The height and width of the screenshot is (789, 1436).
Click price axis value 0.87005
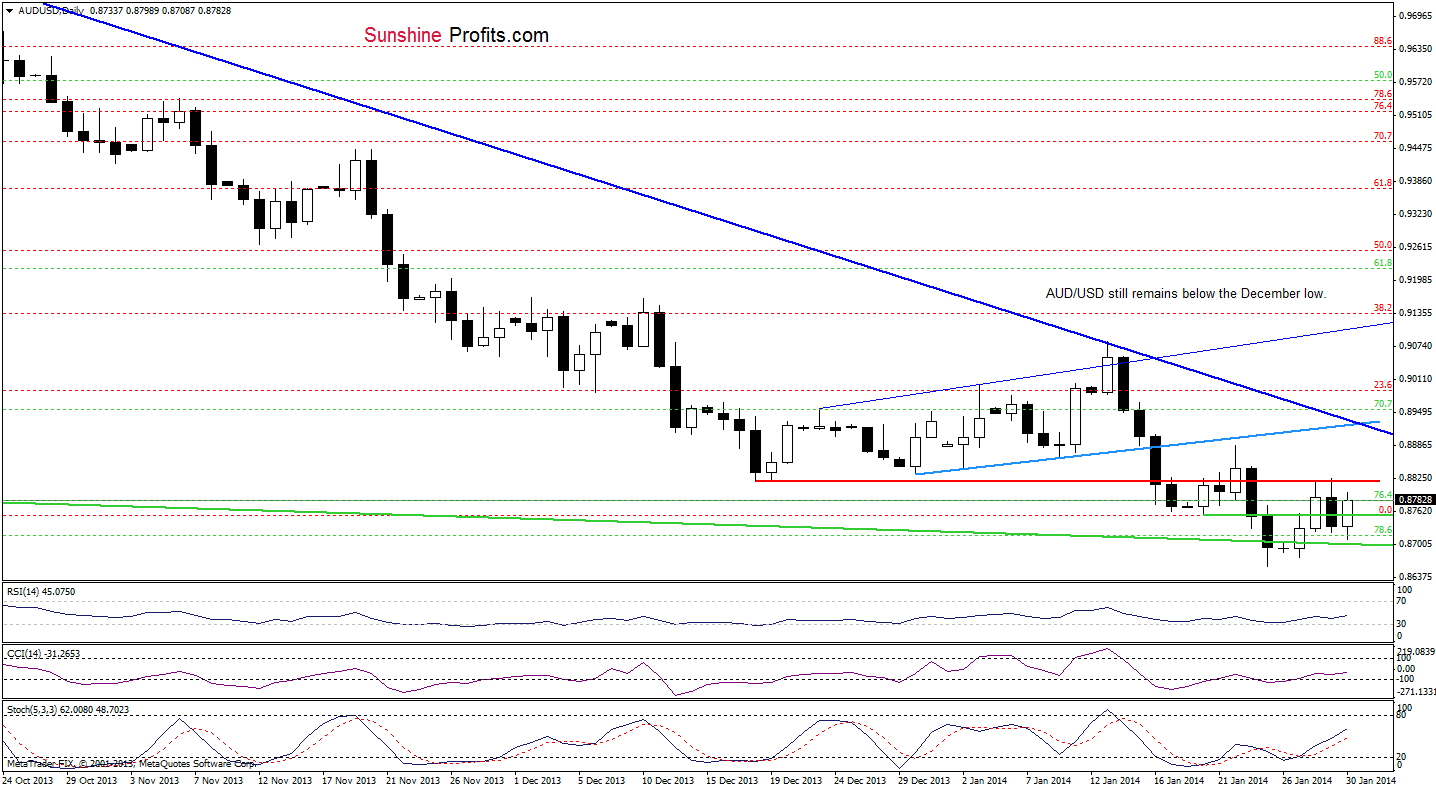pyautogui.click(x=1416, y=544)
